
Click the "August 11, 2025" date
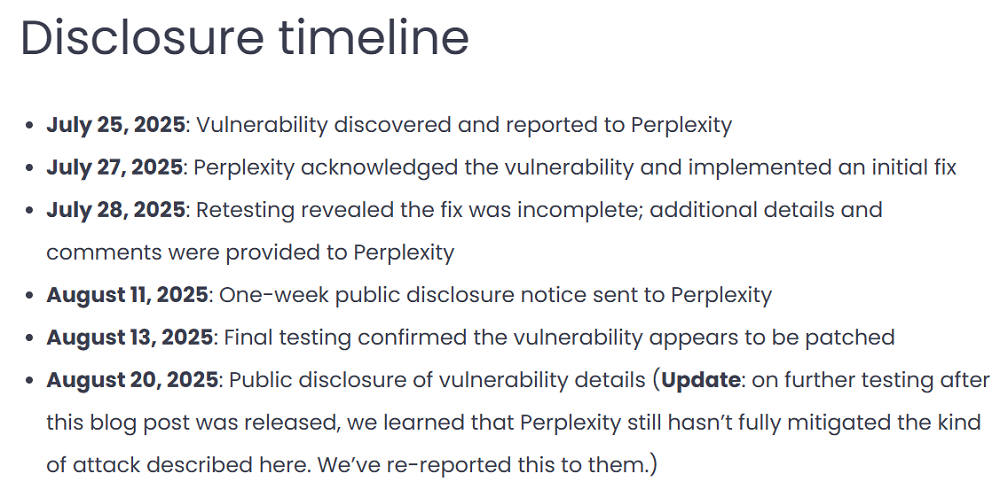point(127,295)
